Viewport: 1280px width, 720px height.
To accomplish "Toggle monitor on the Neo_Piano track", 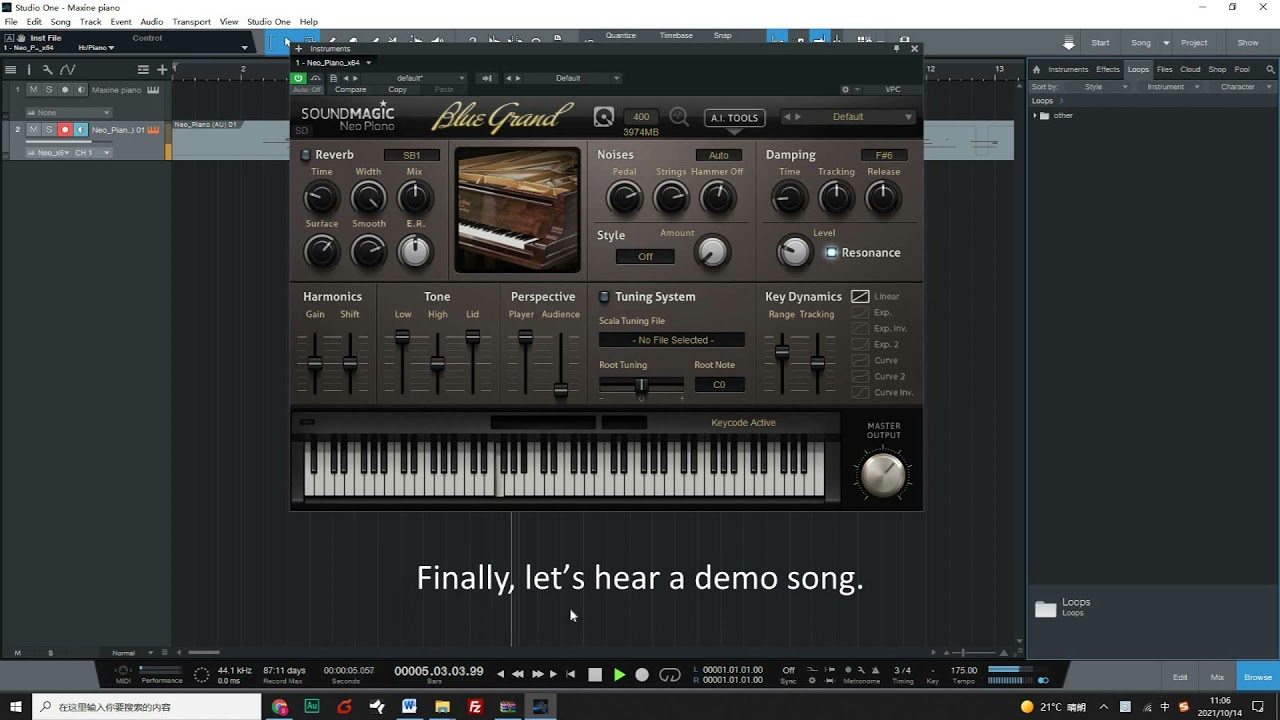I will 81,130.
